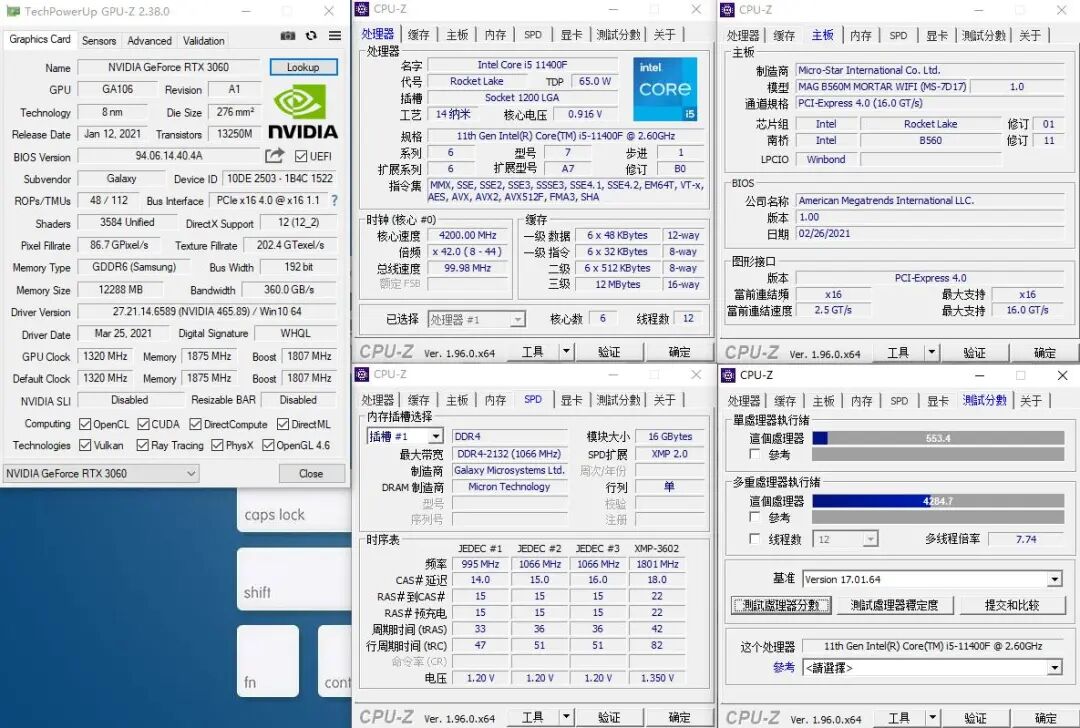Take a GPU-Z screenshot with the camera icon
The image size is (1080, 728).
point(288,36)
